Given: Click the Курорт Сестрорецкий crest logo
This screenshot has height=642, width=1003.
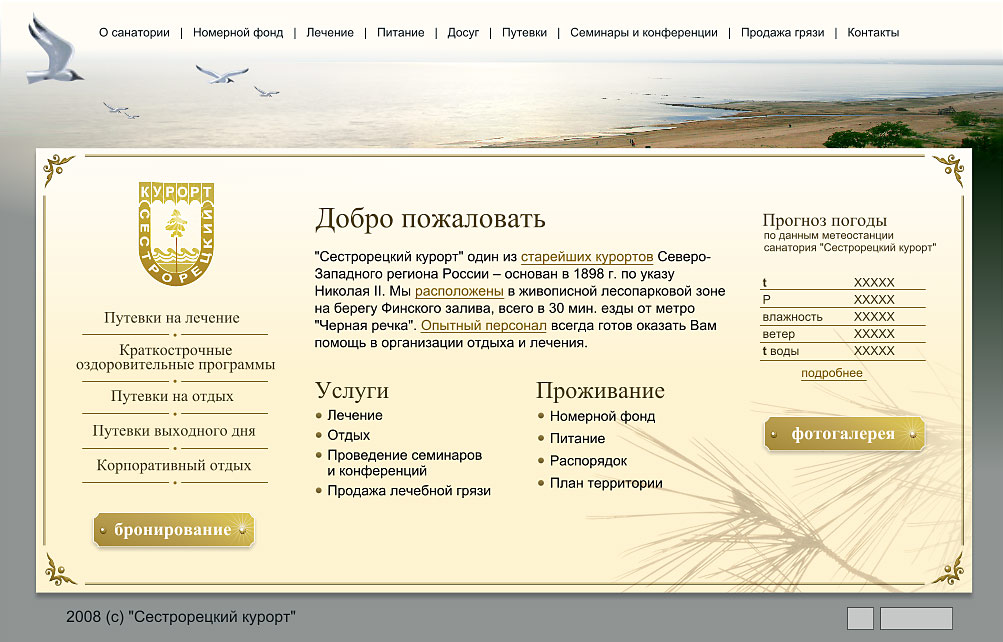Looking at the screenshot, I should [175, 235].
